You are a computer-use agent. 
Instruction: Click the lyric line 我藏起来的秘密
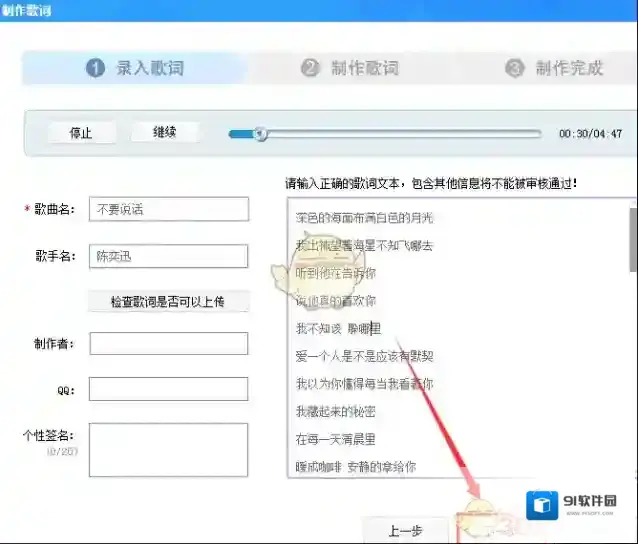(x=335, y=411)
